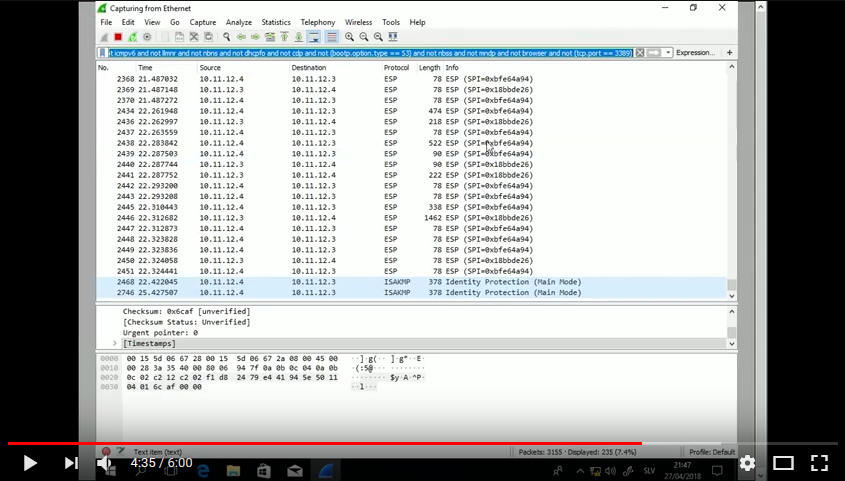
Task: Reset text zoom to normal size
Action: coord(378,37)
